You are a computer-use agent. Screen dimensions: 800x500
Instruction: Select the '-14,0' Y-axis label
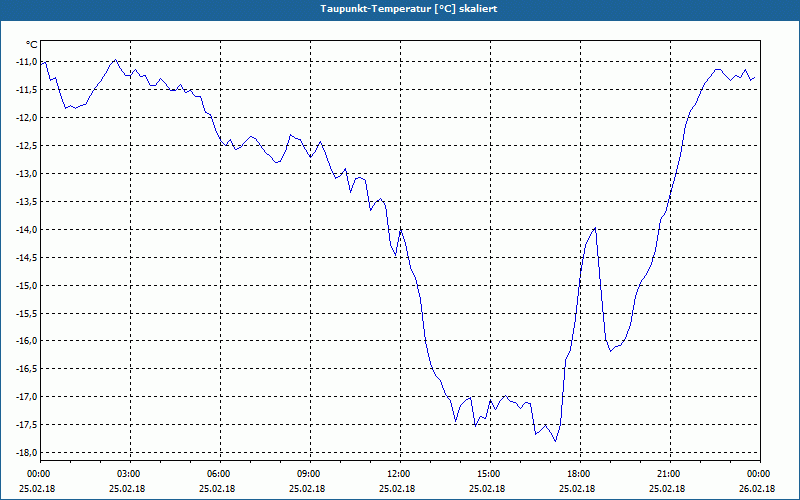click(27, 230)
